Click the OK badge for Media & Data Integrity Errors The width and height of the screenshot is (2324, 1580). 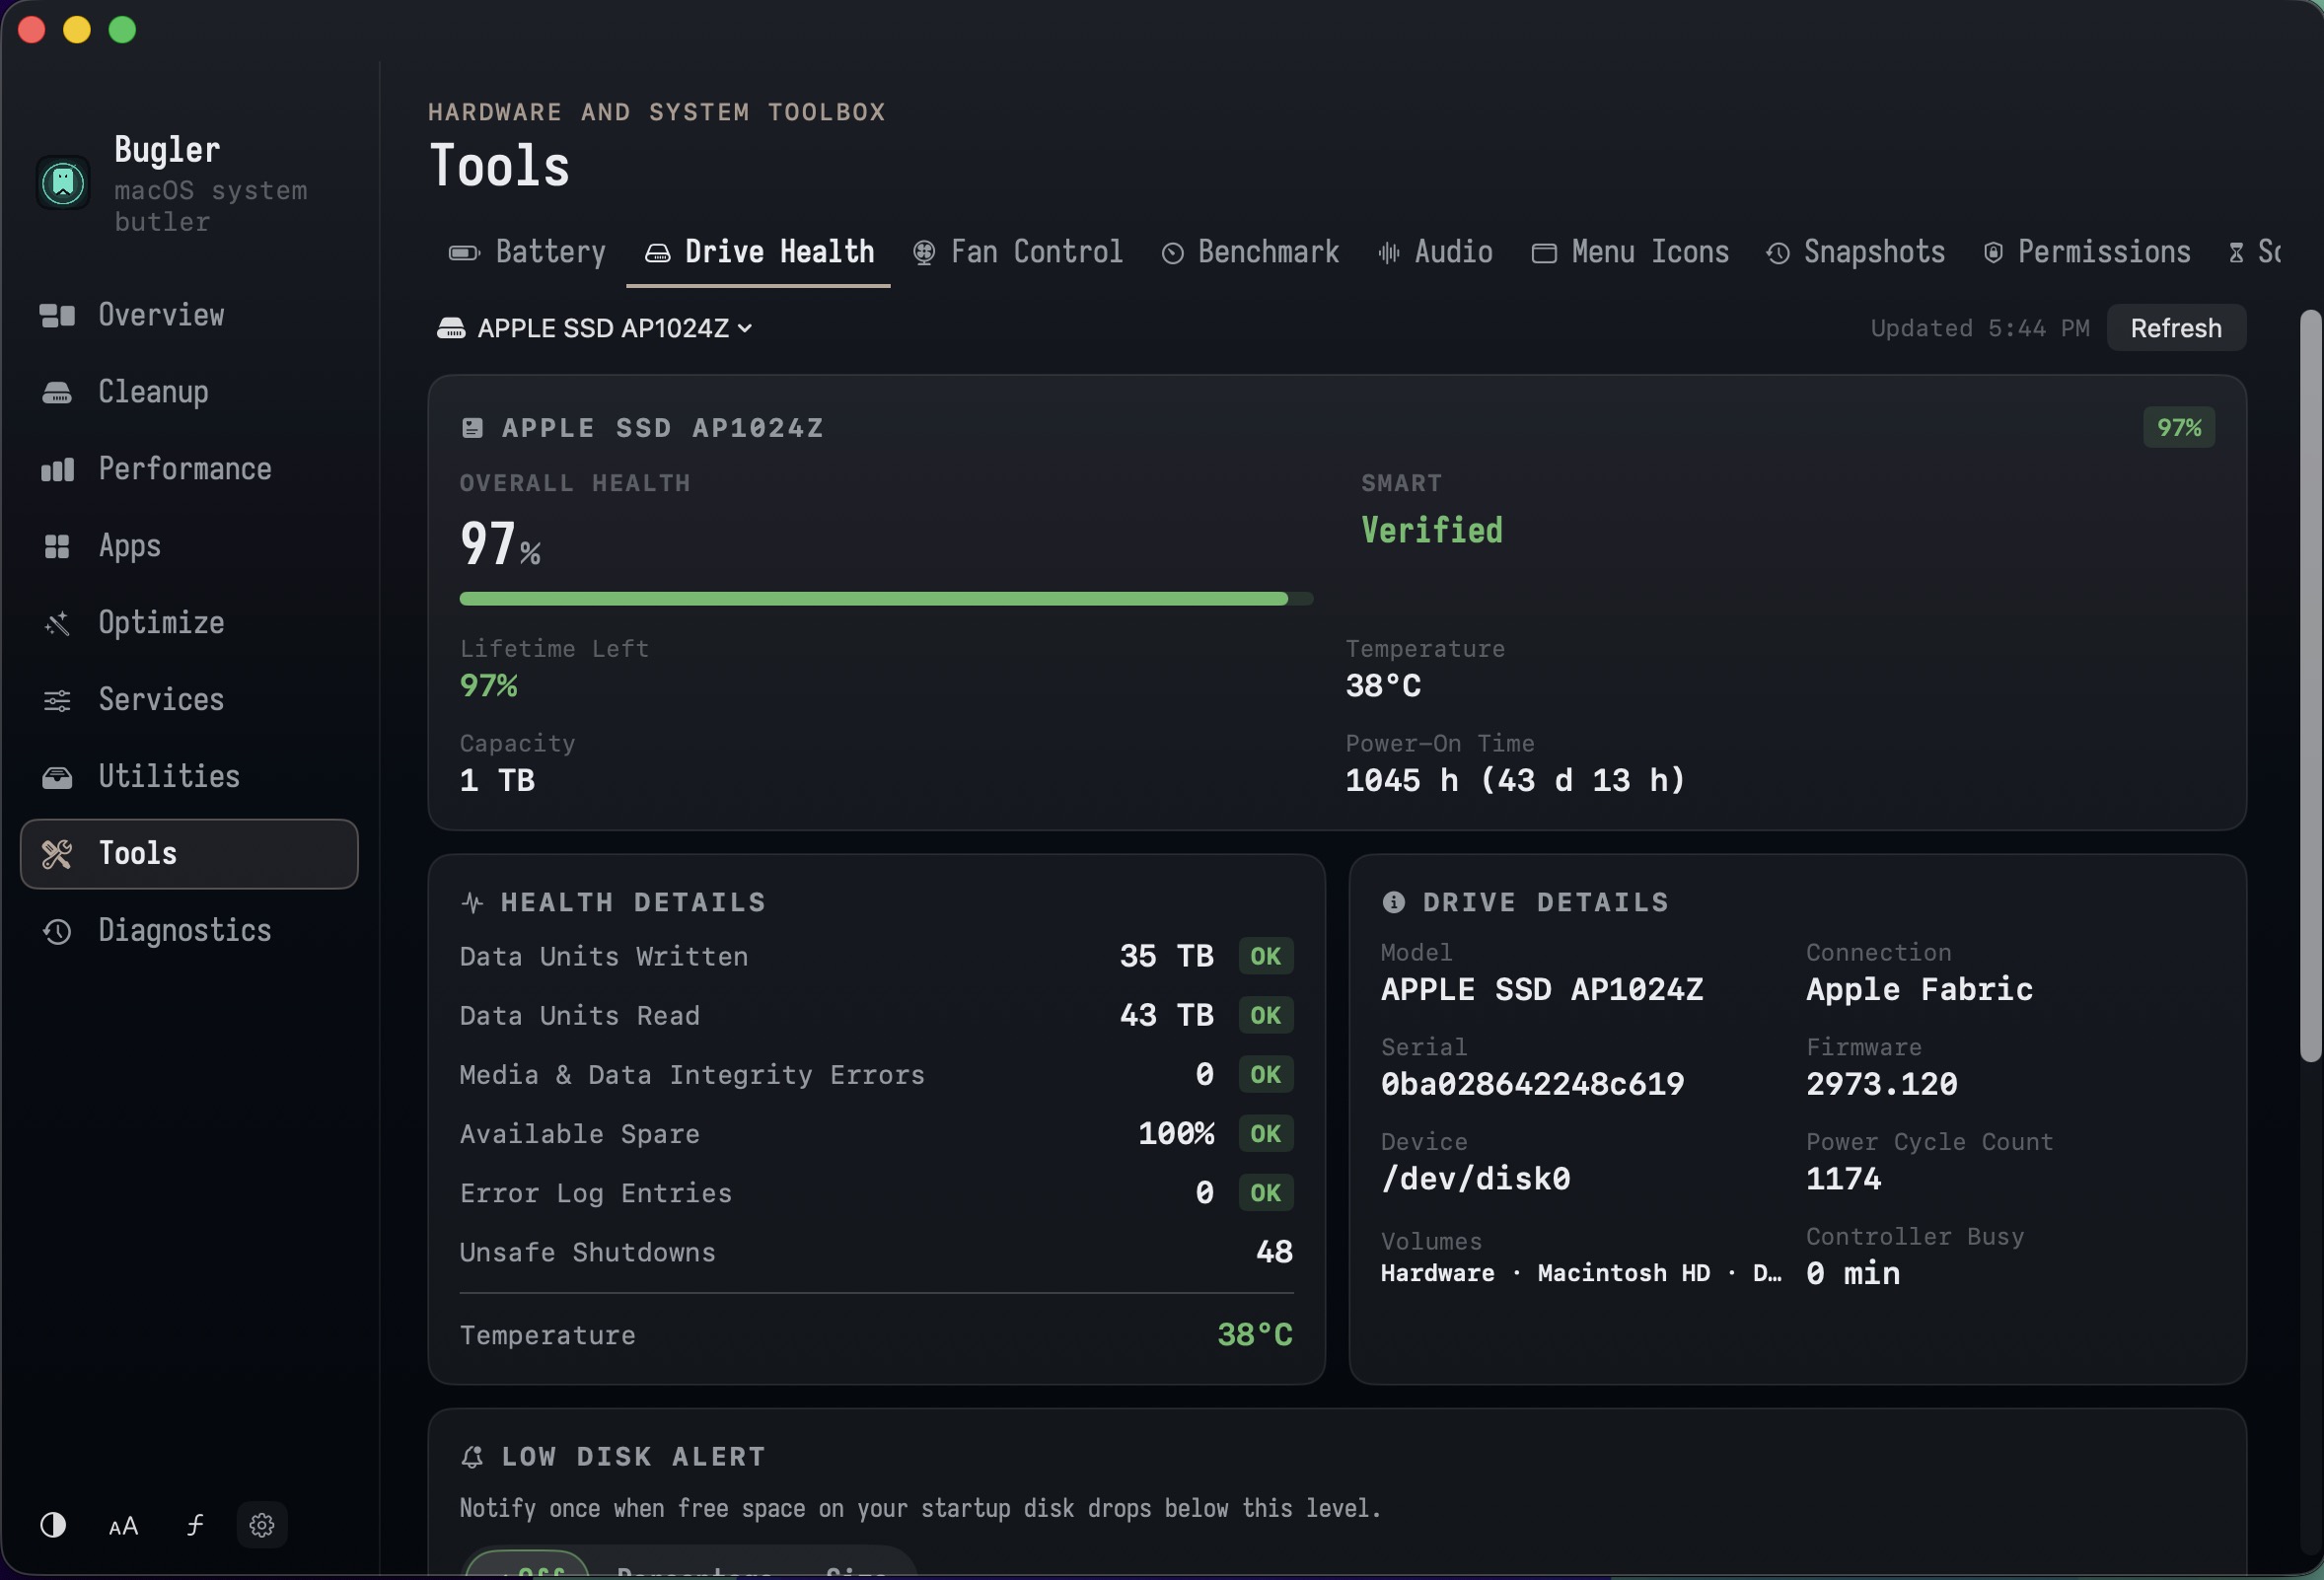[1266, 1074]
